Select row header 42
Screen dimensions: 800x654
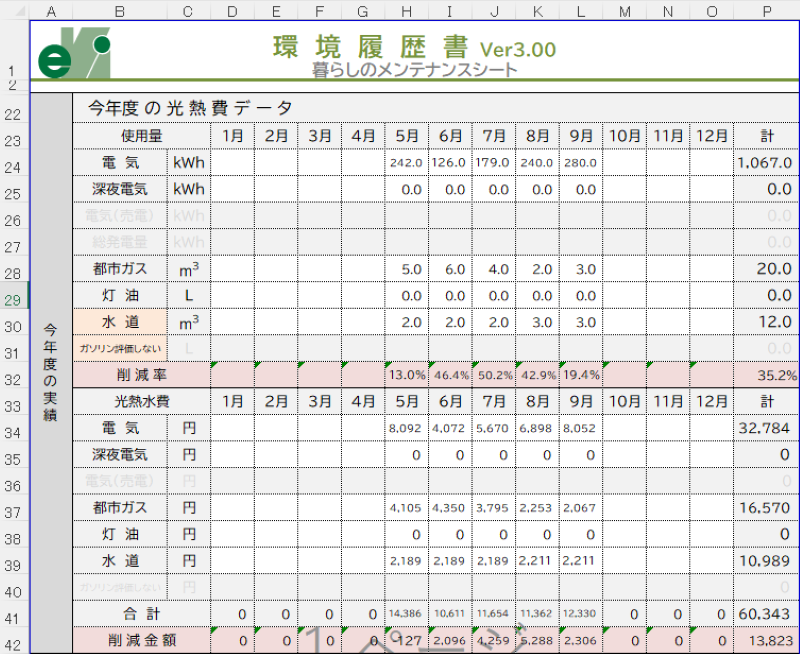(x=14, y=643)
